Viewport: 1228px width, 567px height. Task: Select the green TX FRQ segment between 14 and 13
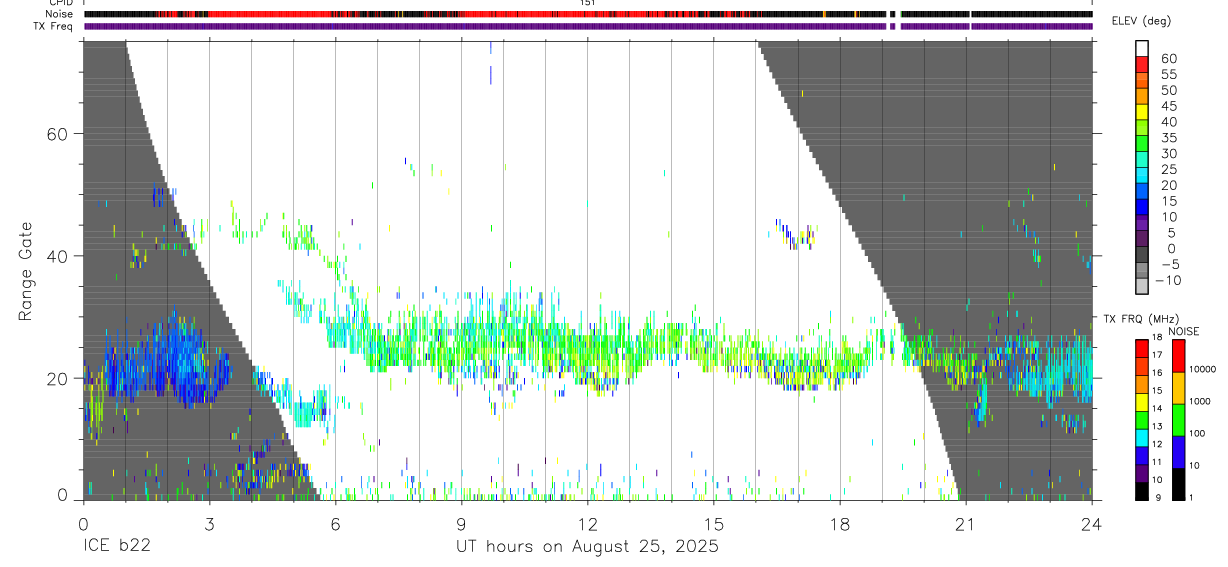coord(1141,419)
